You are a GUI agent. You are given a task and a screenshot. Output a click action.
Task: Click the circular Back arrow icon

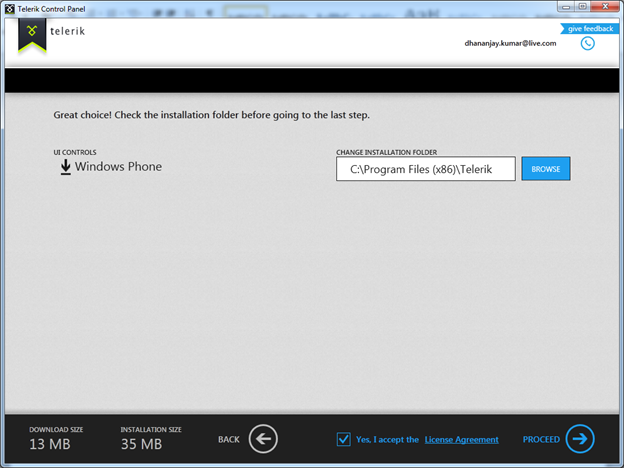point(263,439)
